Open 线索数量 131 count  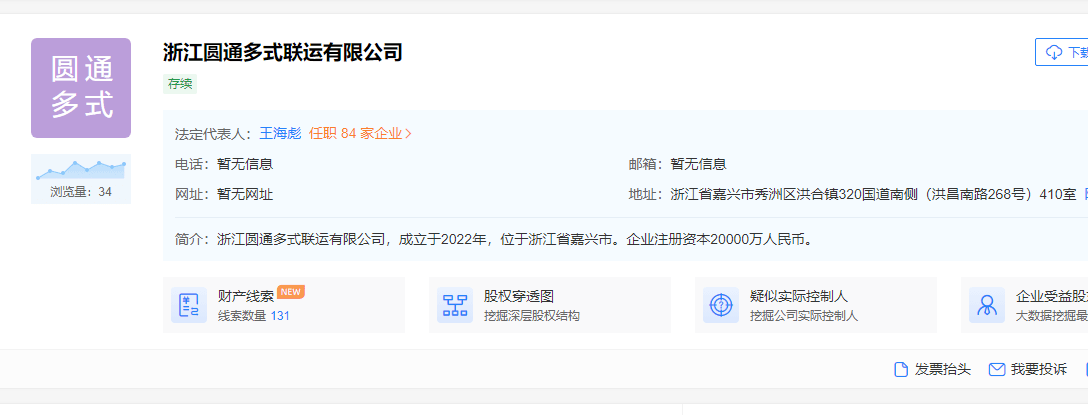254,316
